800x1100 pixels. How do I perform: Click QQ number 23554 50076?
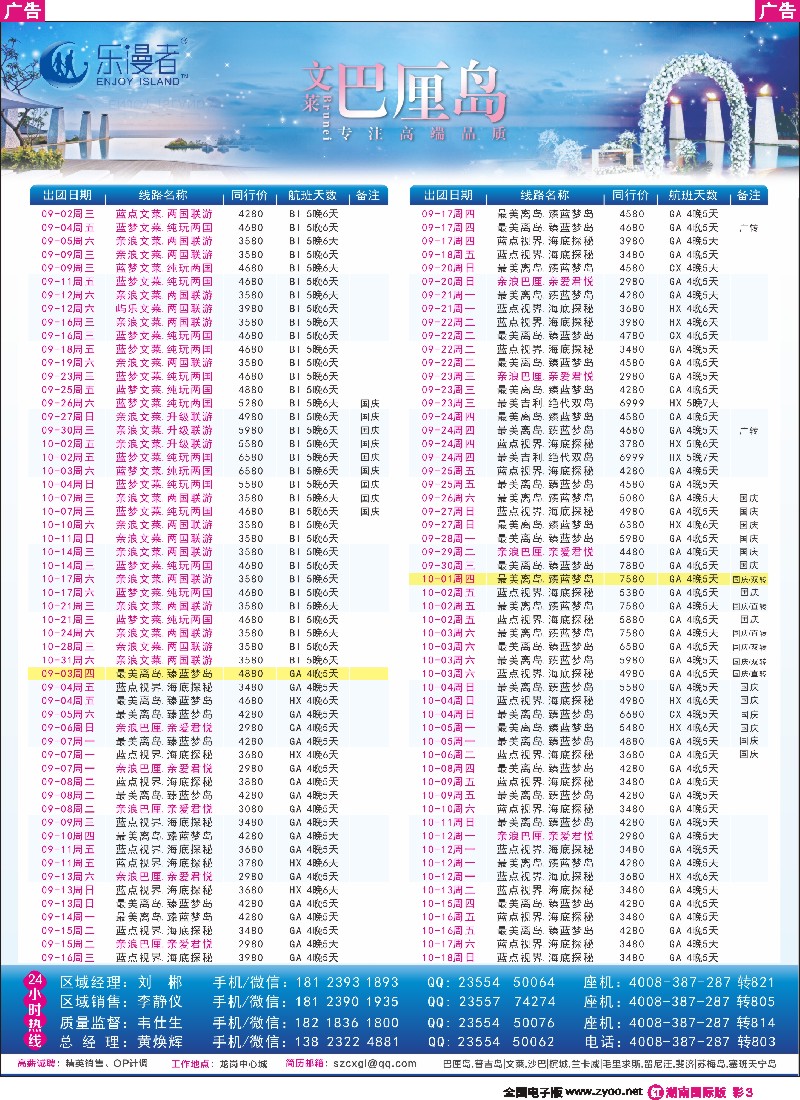tap(507, 1022)
